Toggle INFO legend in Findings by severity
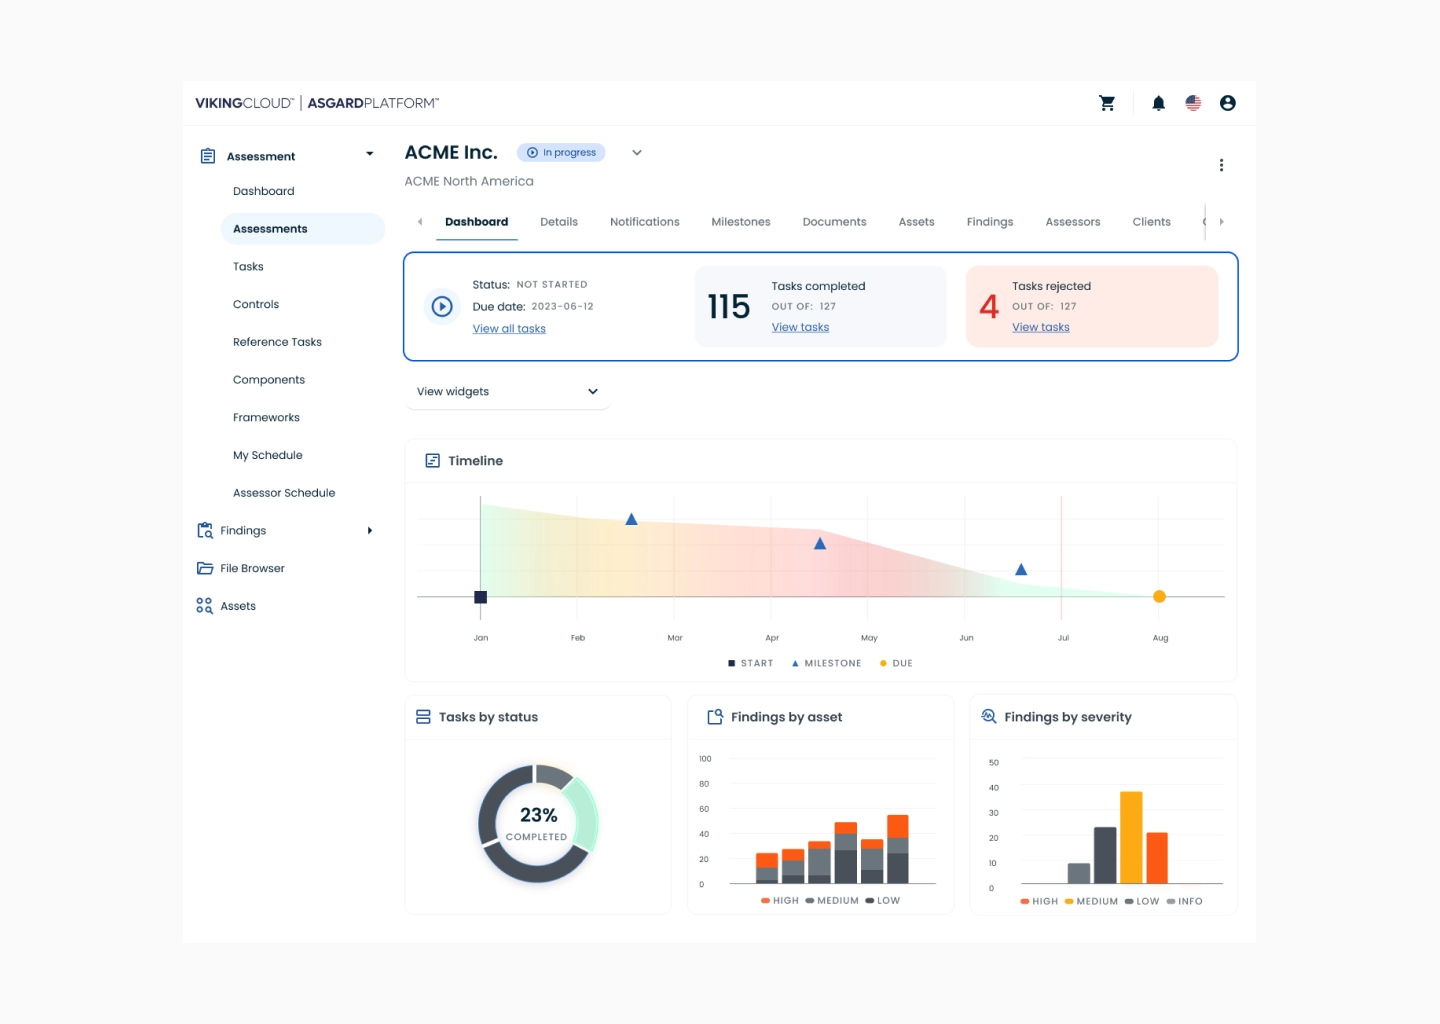Image resolution: width=1440 pixels, height=1024 pixels. 1185,901
